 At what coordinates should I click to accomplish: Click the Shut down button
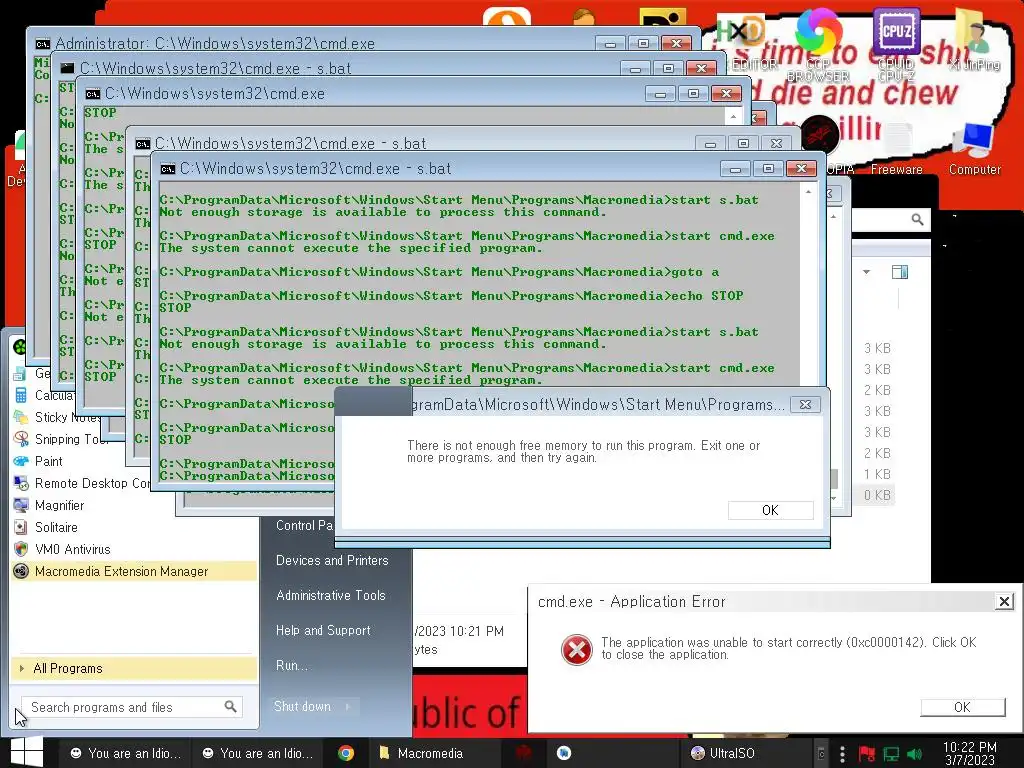pos(302,707)
